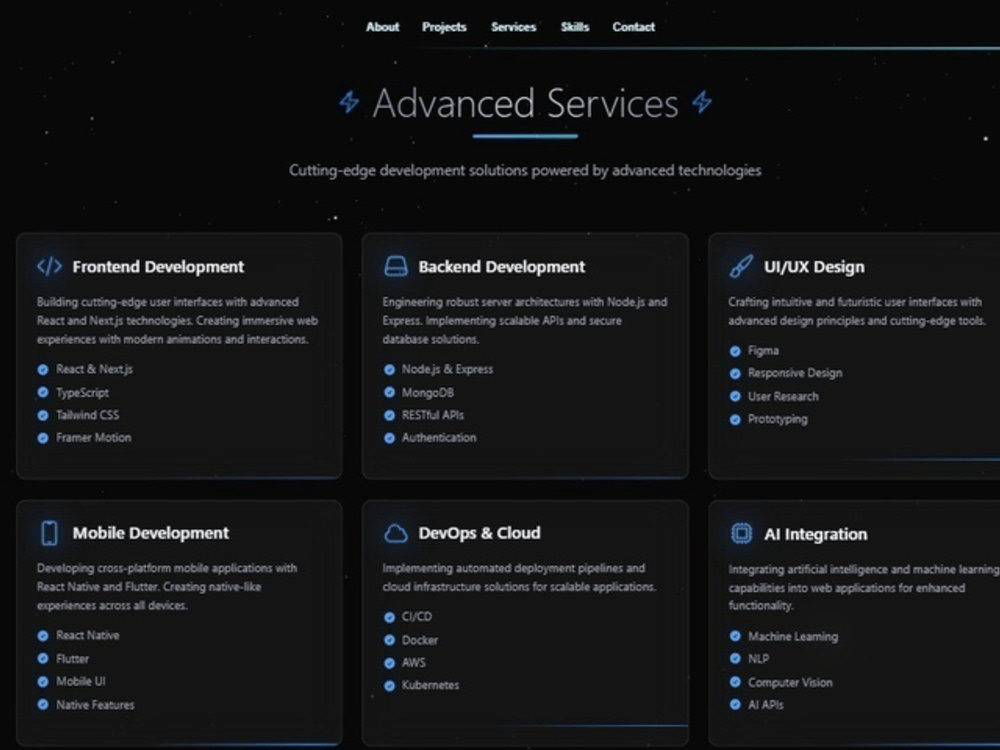Click the Cutting-edge development solutions subtitle
Image resolution: width=1000 pixels, height=750 pixels.
(525, 170)
